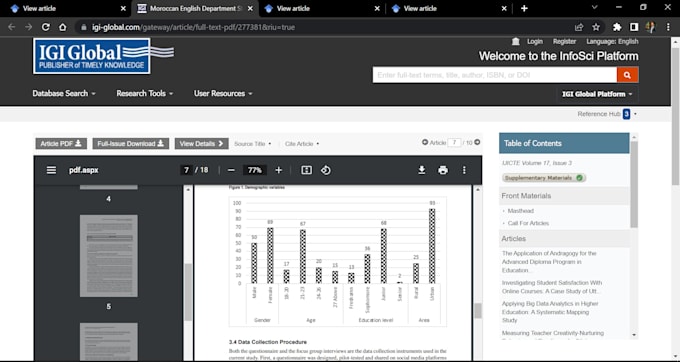Rotate the PDF counterclockwise
Image resolution: width=680 pixels, height=362 pixels.
tap(326, 170)
